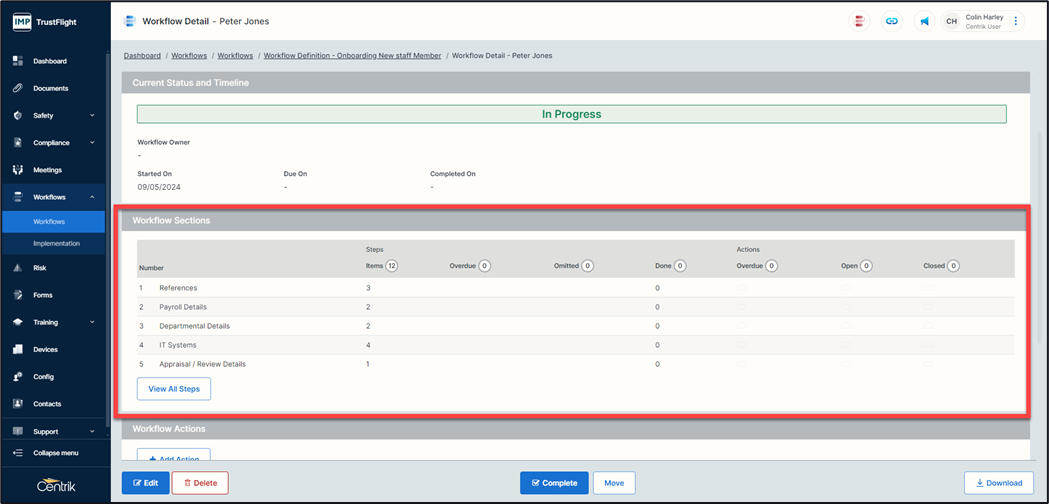
Task: Click the Documents paperclip icon in sidebar
Action: pos(18,88)
